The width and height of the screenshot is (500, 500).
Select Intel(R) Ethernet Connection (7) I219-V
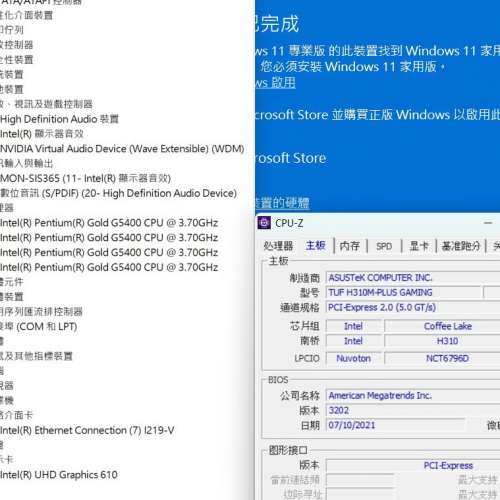coord(87,430)
